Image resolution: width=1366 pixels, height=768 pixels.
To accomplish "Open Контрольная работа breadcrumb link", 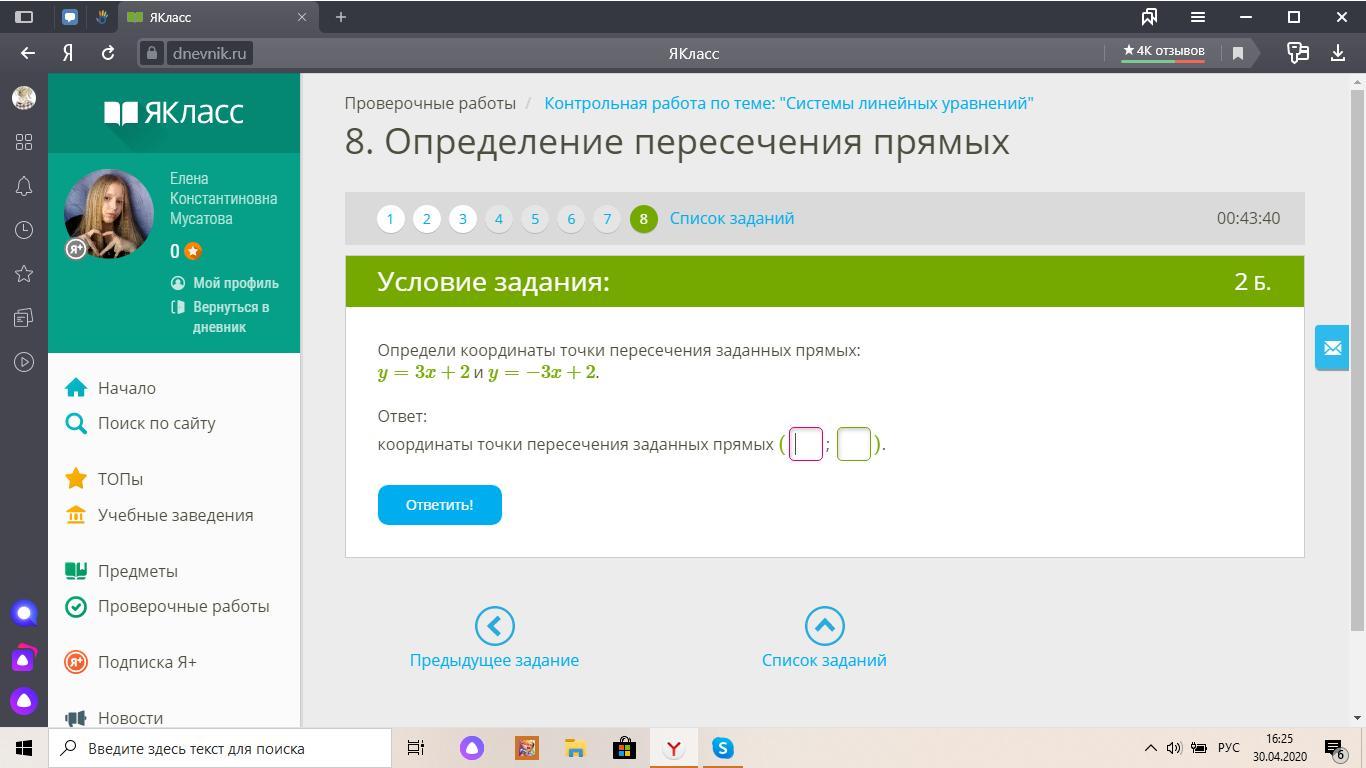I will [789, 103].
